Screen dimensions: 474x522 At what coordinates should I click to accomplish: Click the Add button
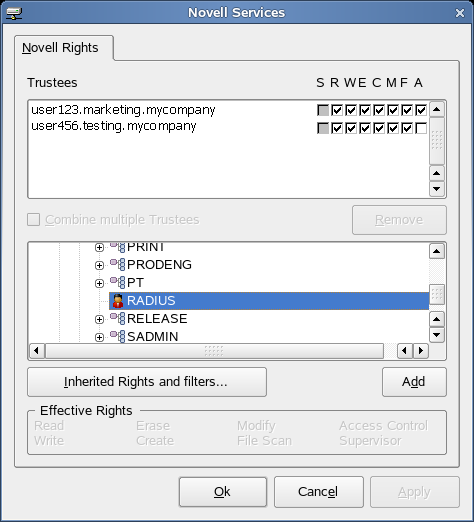click(x=414, y=382)
